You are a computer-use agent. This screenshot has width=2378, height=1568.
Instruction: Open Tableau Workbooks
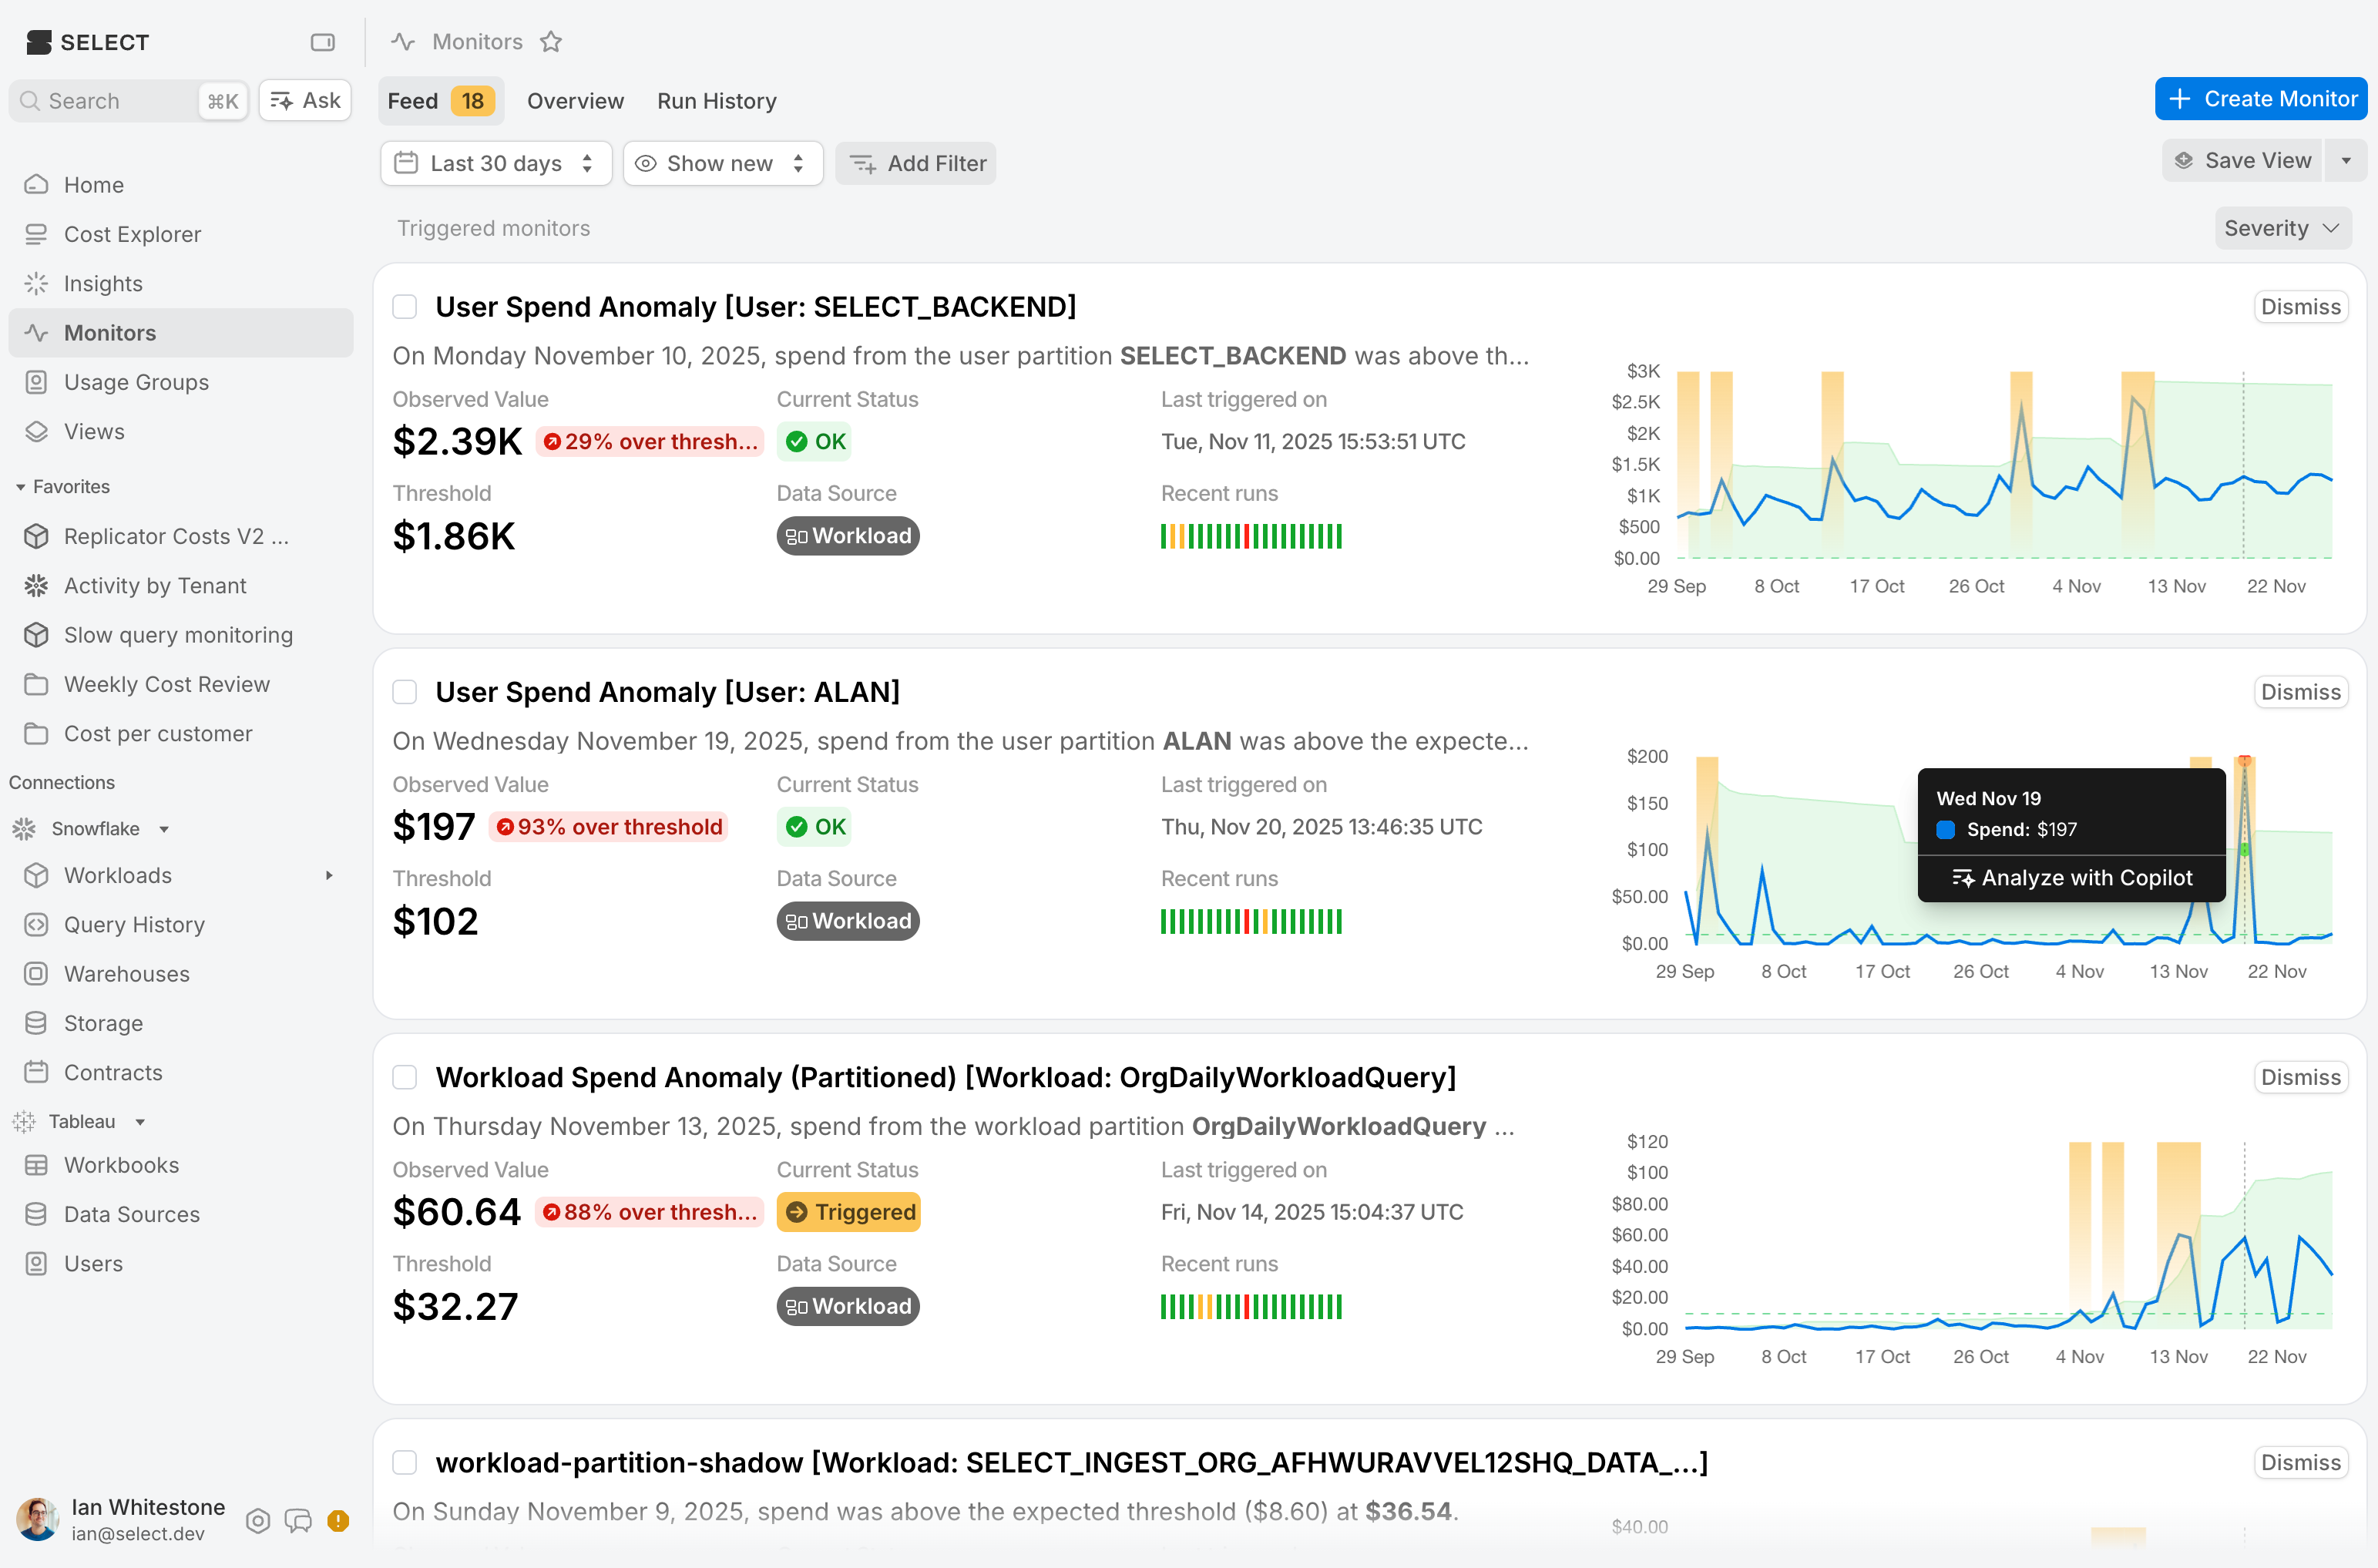(180, 1165)
